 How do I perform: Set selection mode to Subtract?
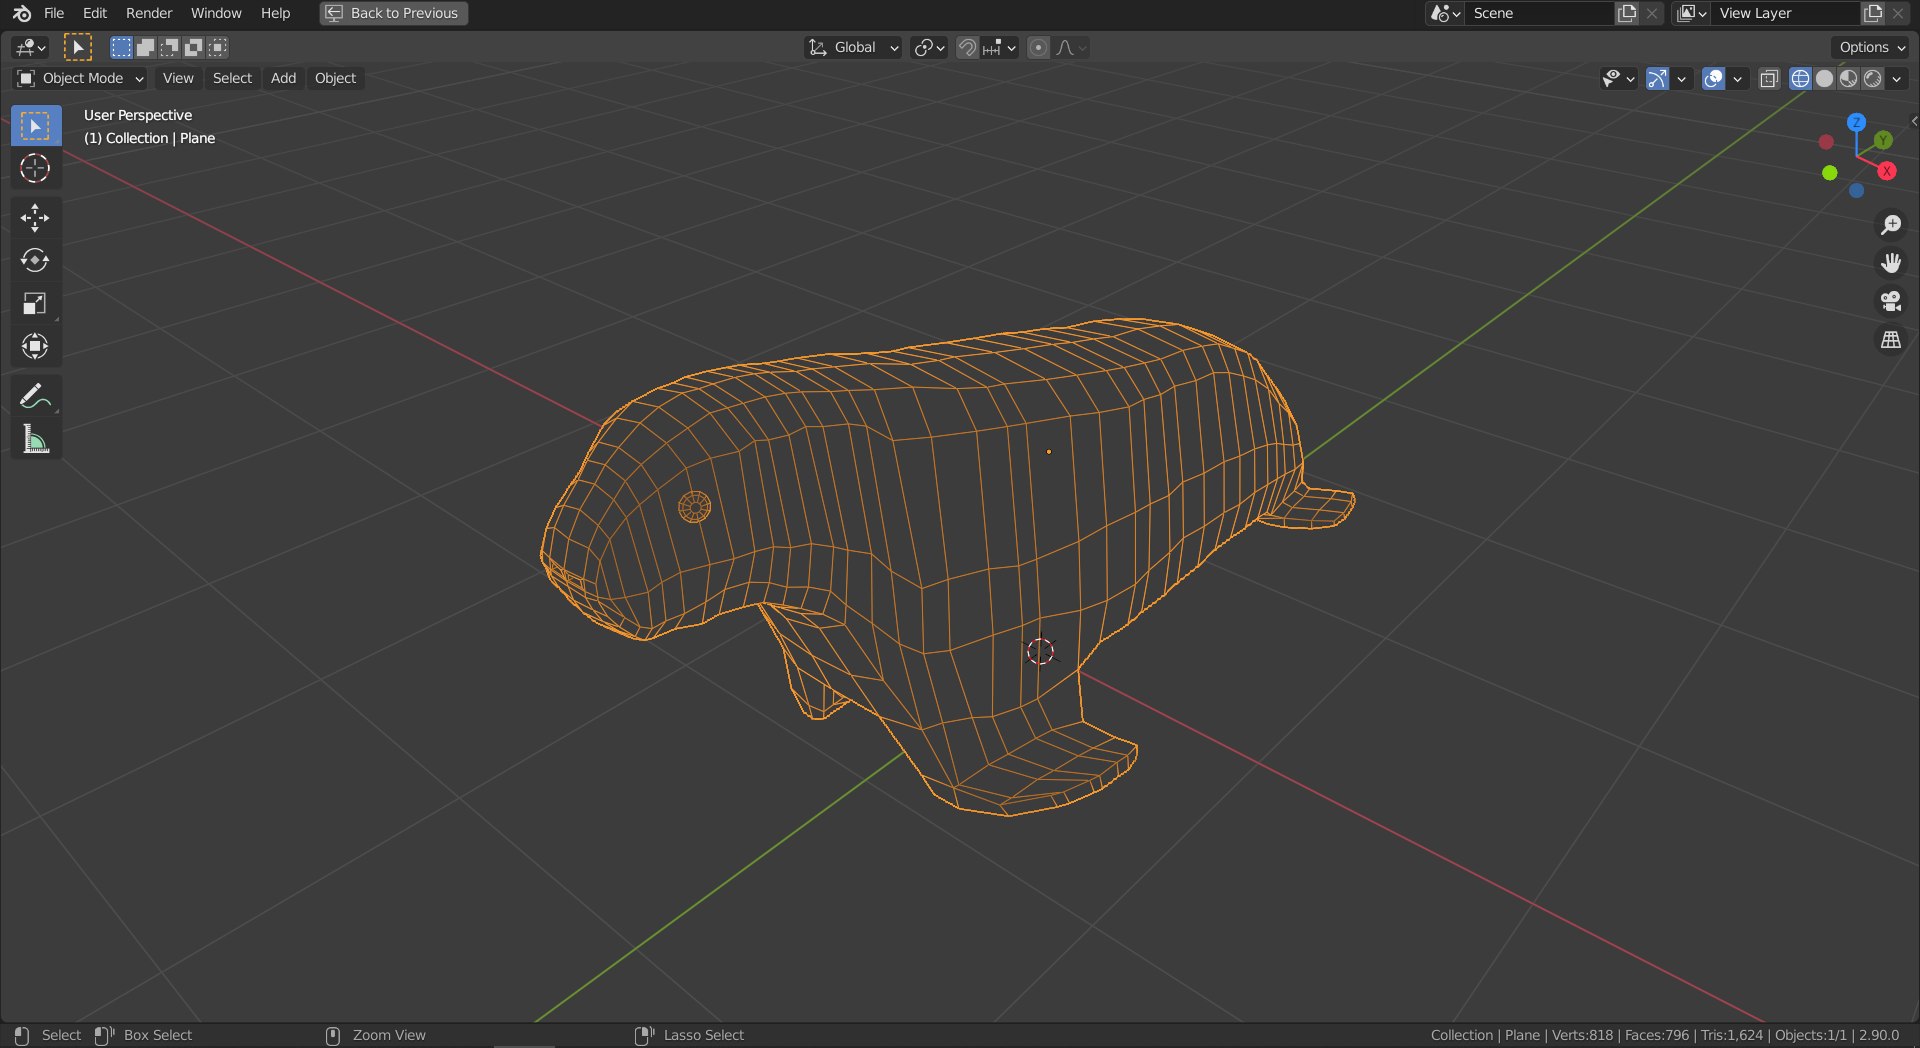(169, 47)
